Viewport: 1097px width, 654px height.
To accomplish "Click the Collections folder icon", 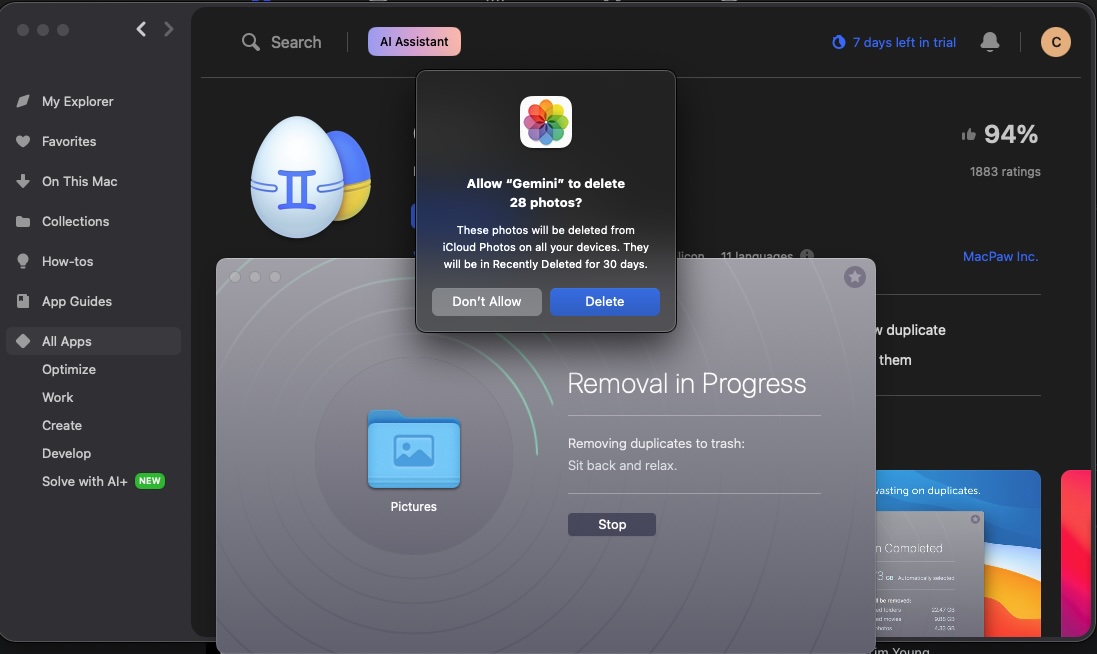I will [23, 221].
